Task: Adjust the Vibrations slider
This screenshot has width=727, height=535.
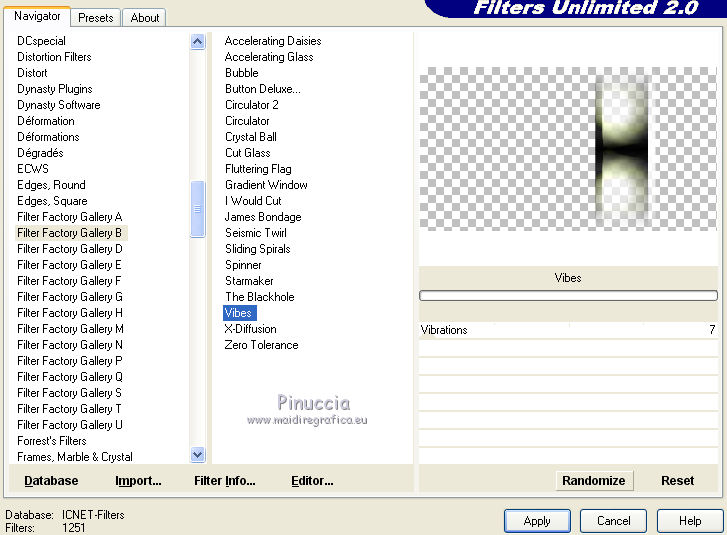Action: click(x=568, y=330)
